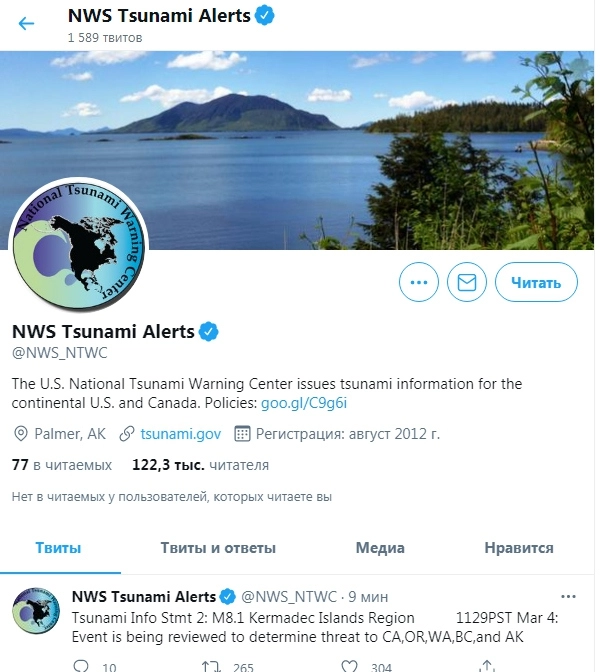This screenshot has height=672, width=616.
Task: Switch to the Твиты и ответы tab
Action: click(x=218, y=548)
